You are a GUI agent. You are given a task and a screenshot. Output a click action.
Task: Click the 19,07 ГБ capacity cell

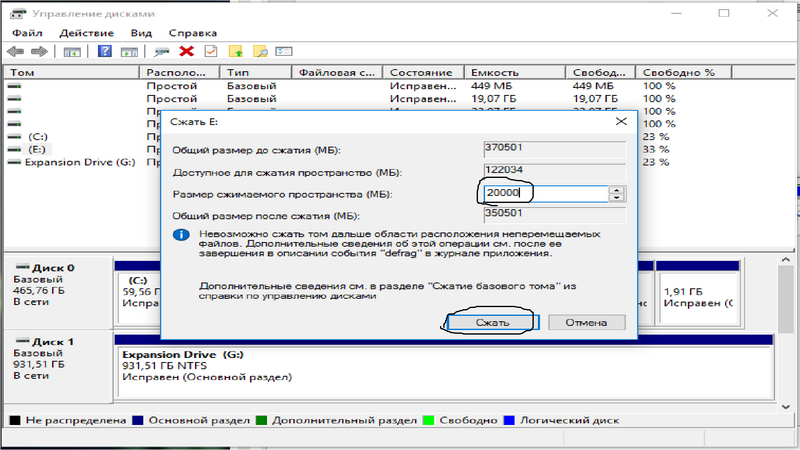pyautogui.click(x=494, y=98)
